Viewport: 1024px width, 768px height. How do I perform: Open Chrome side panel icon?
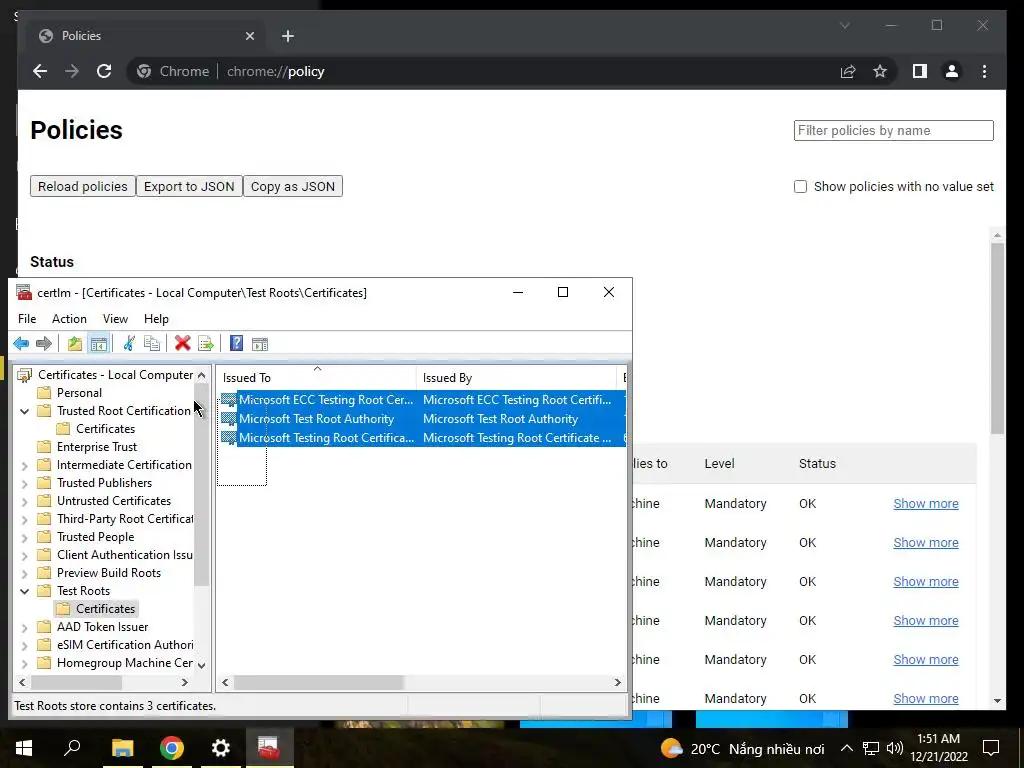[x=920, y=71]
